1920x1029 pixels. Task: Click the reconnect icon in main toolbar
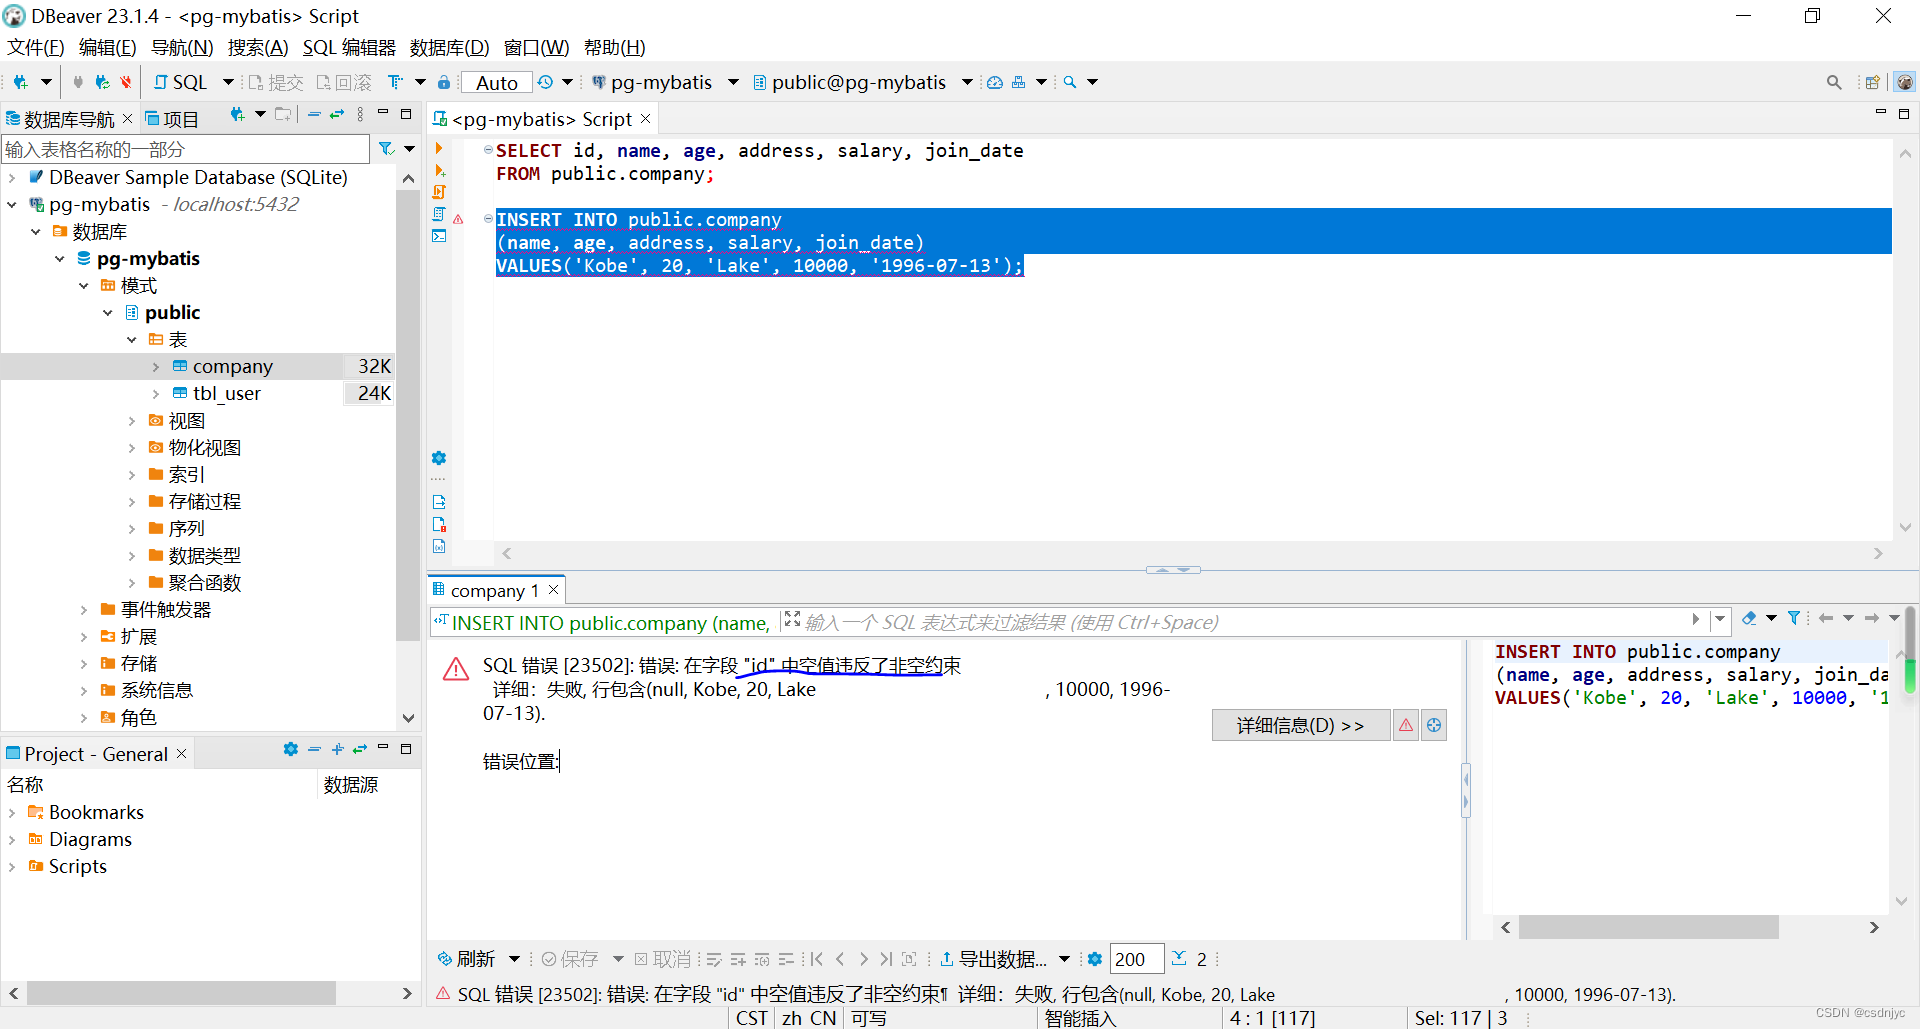102,82
